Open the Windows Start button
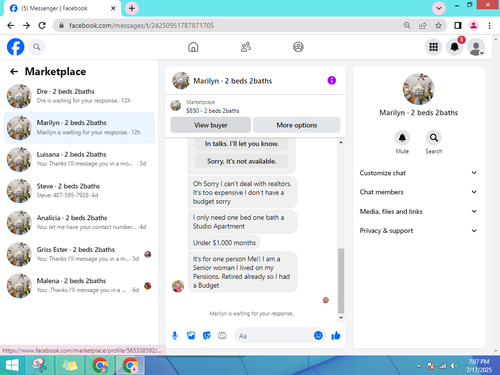The image size is (500, 375). tap(12, 365)
